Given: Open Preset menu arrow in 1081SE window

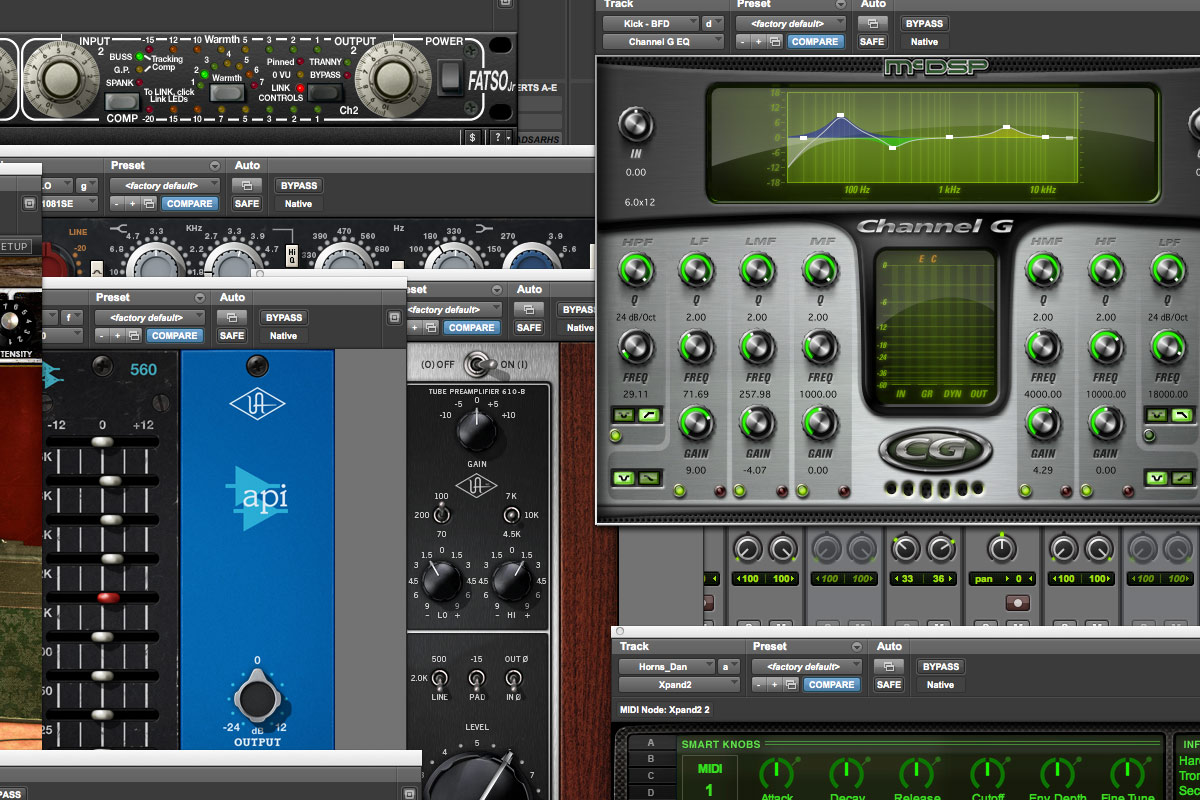Looking at the screenshot, I should (214, 166).
